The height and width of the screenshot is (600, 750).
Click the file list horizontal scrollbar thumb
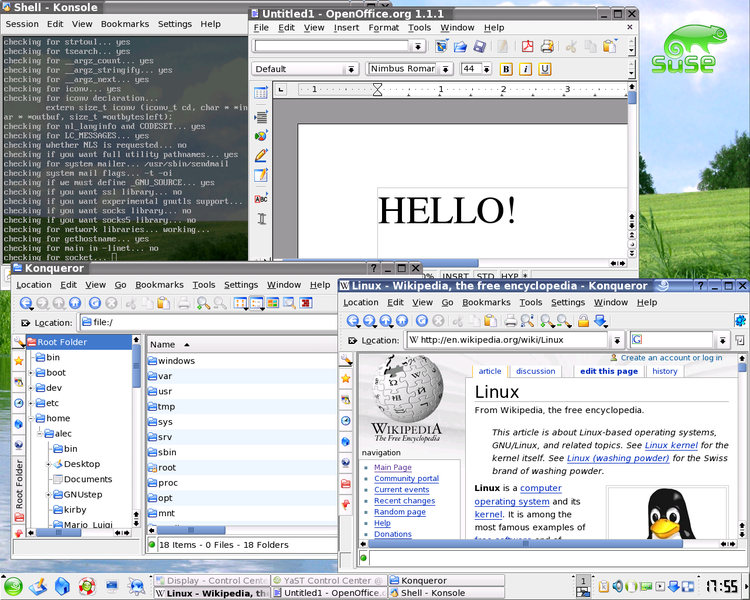(190, 530)
